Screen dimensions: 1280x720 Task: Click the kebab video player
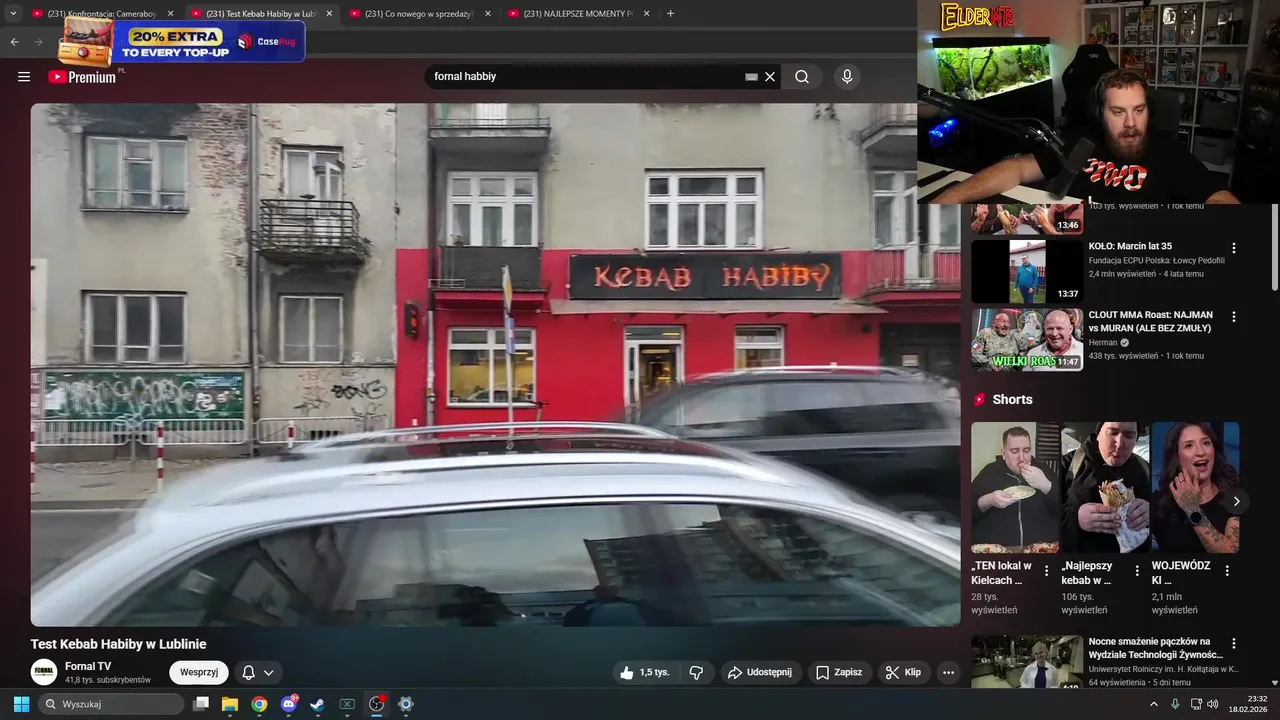(x=495, y=365)
